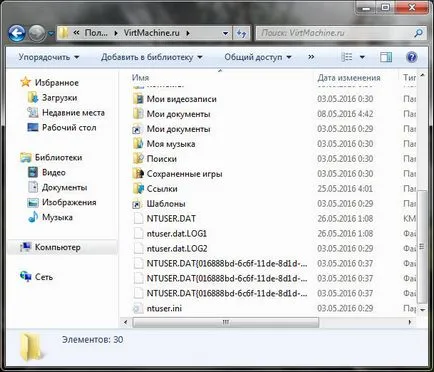Click date 25.05.2016 4:01 in Ссылки row

click(x=345, y=189)
